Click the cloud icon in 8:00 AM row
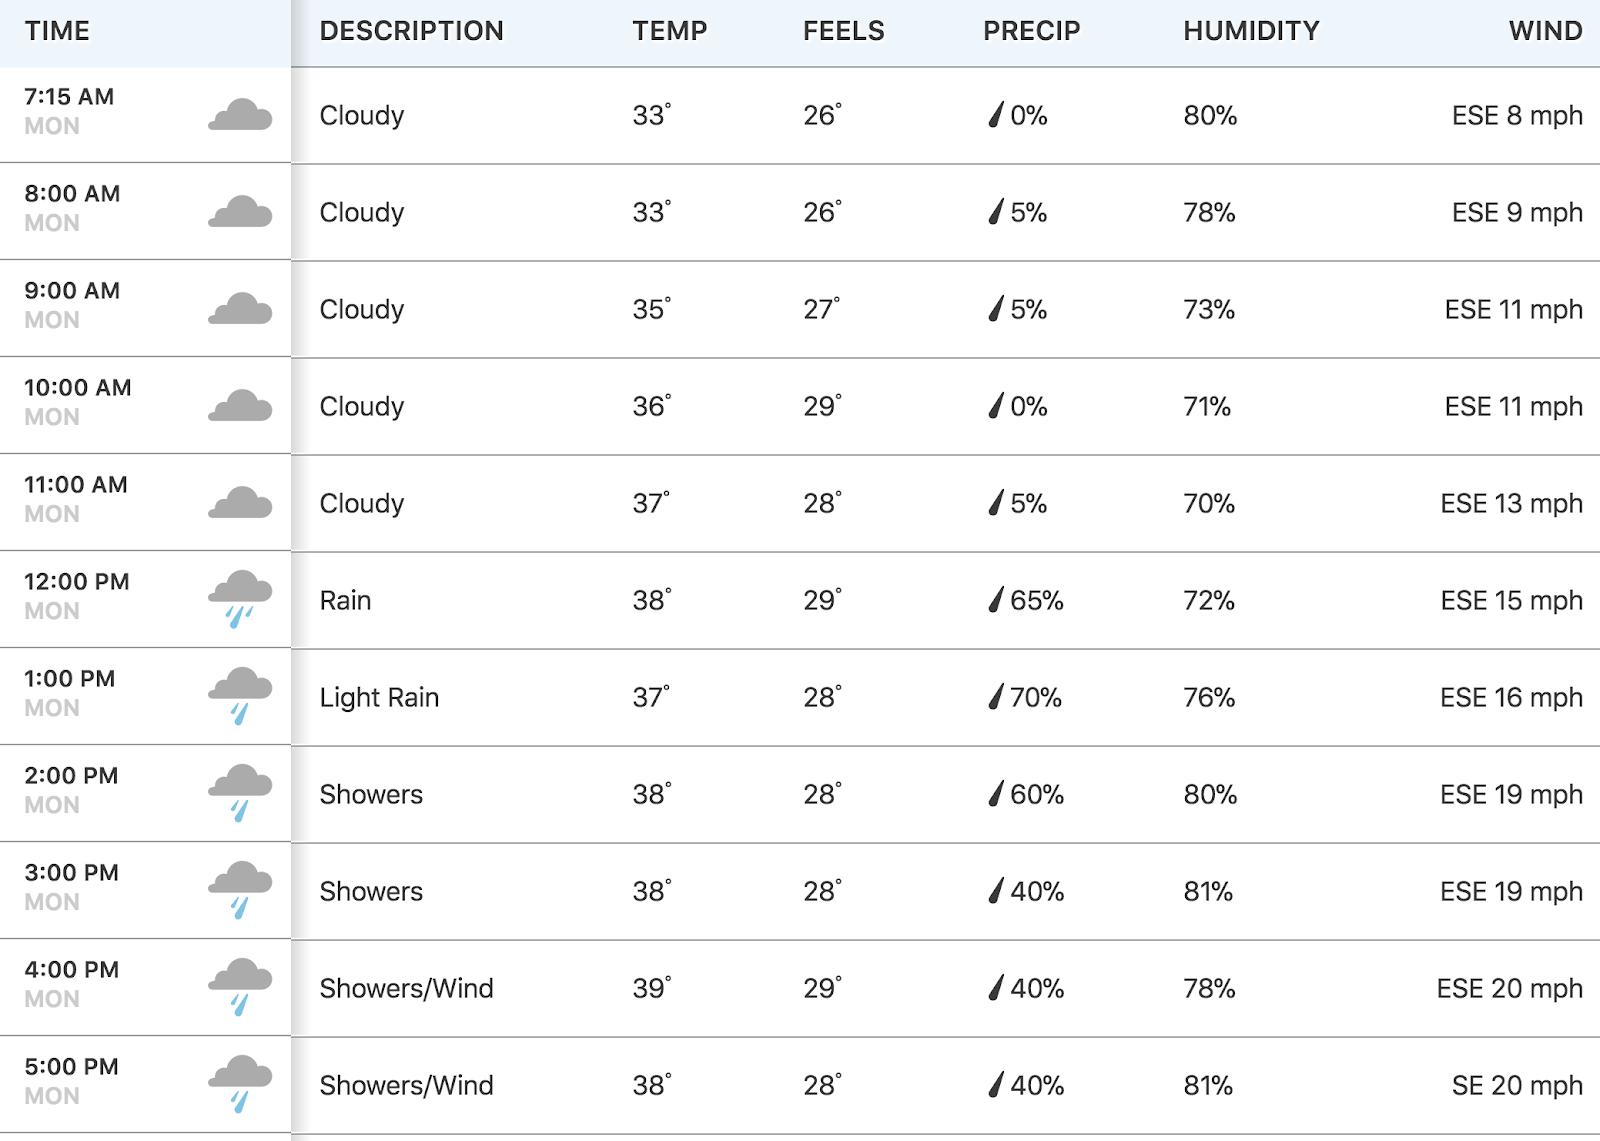The height and width of the screenshot is (1141, 1600). point(240,212)
